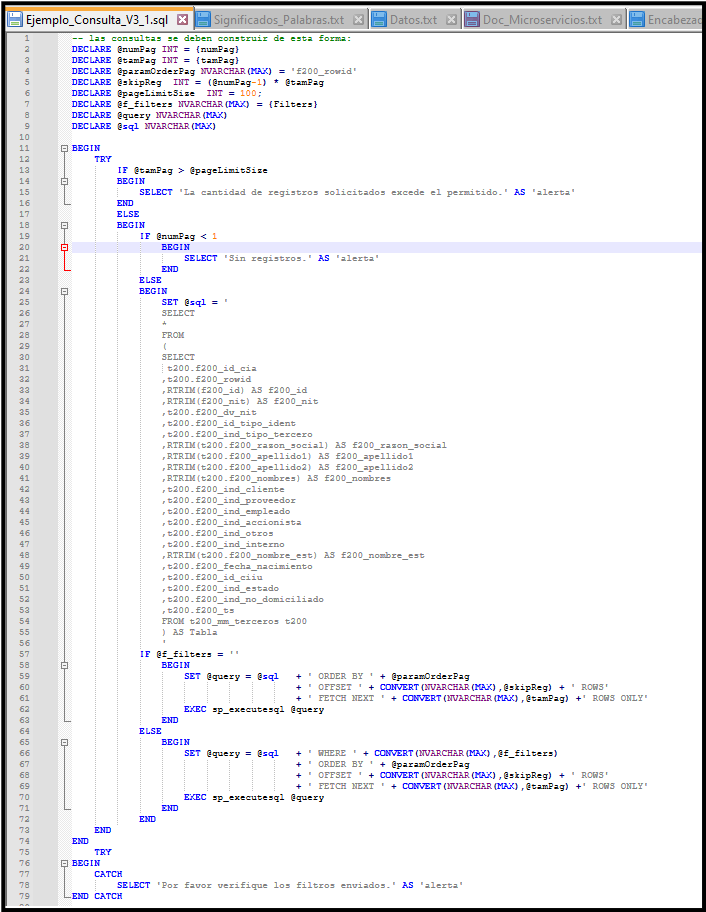Click the file icon on Datos.txt tab
706x912 pixels.
(379, 20)
